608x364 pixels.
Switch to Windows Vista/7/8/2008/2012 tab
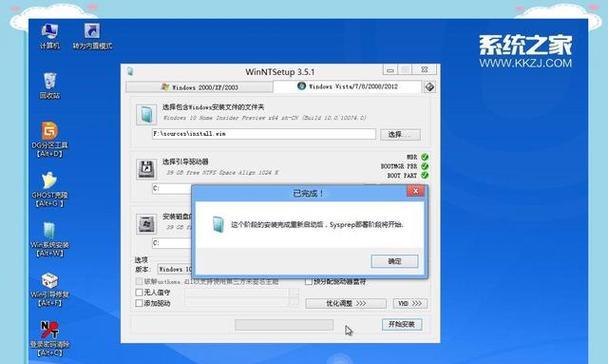pyautogui.click(x=347, y=86)
